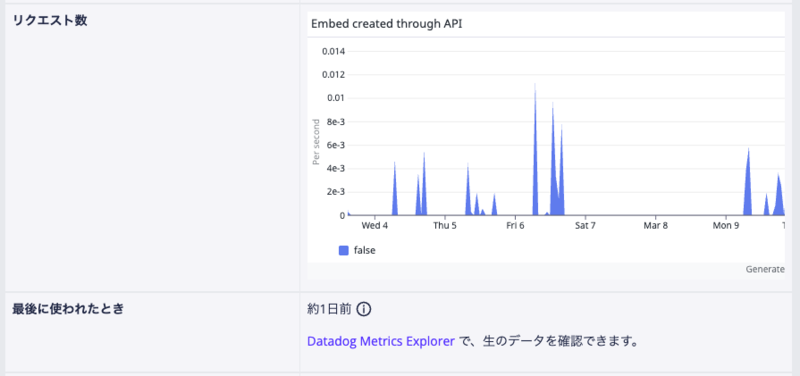Click the 0.01 y-axis value
The width and height of the screenshot is (800, 376).
[x=336, y=98]
